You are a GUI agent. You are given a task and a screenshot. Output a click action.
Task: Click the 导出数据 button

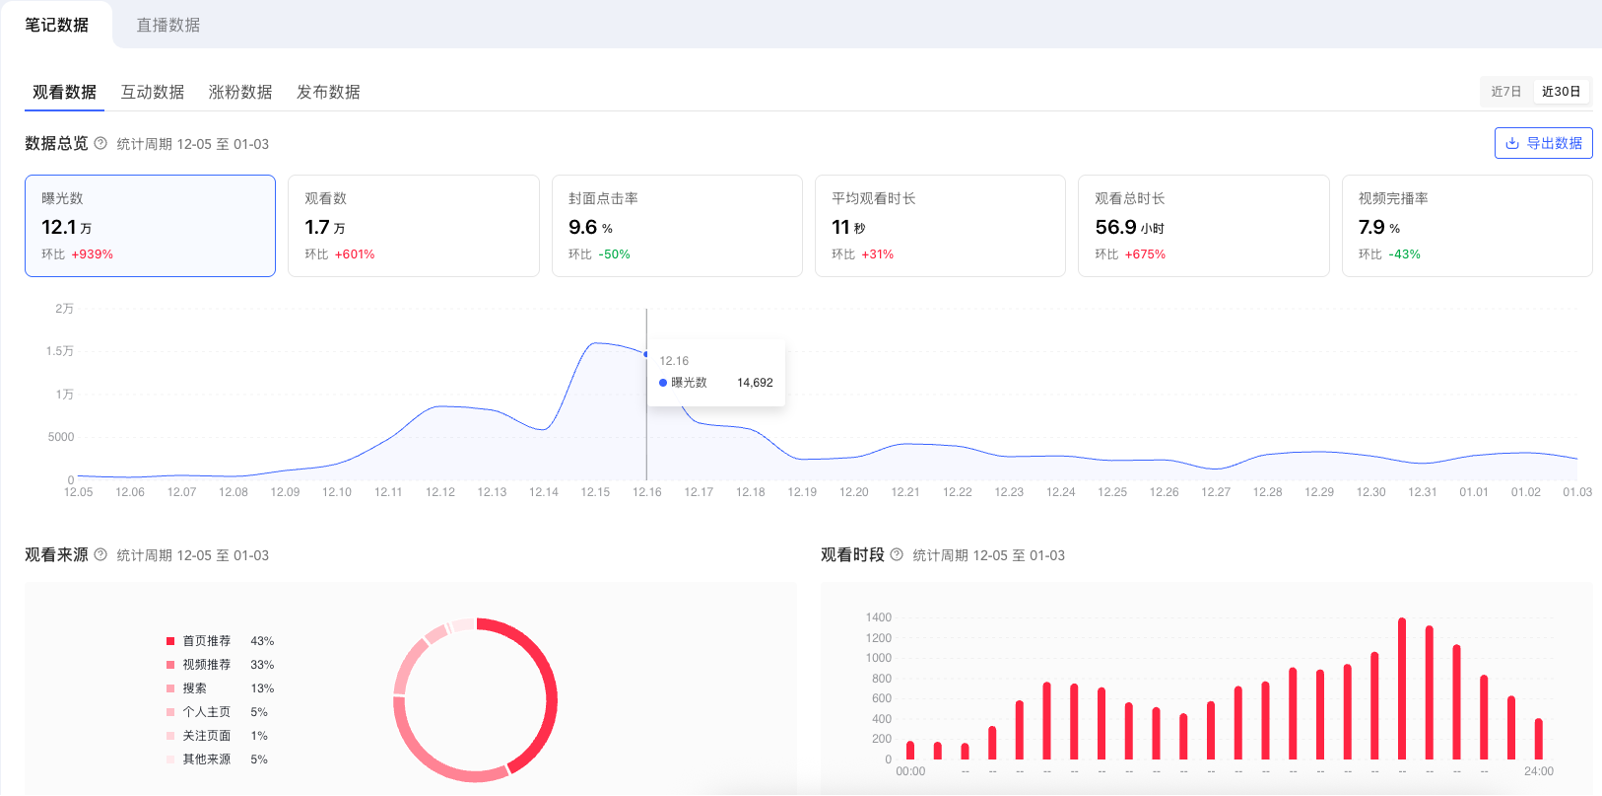click(1543, 143)
